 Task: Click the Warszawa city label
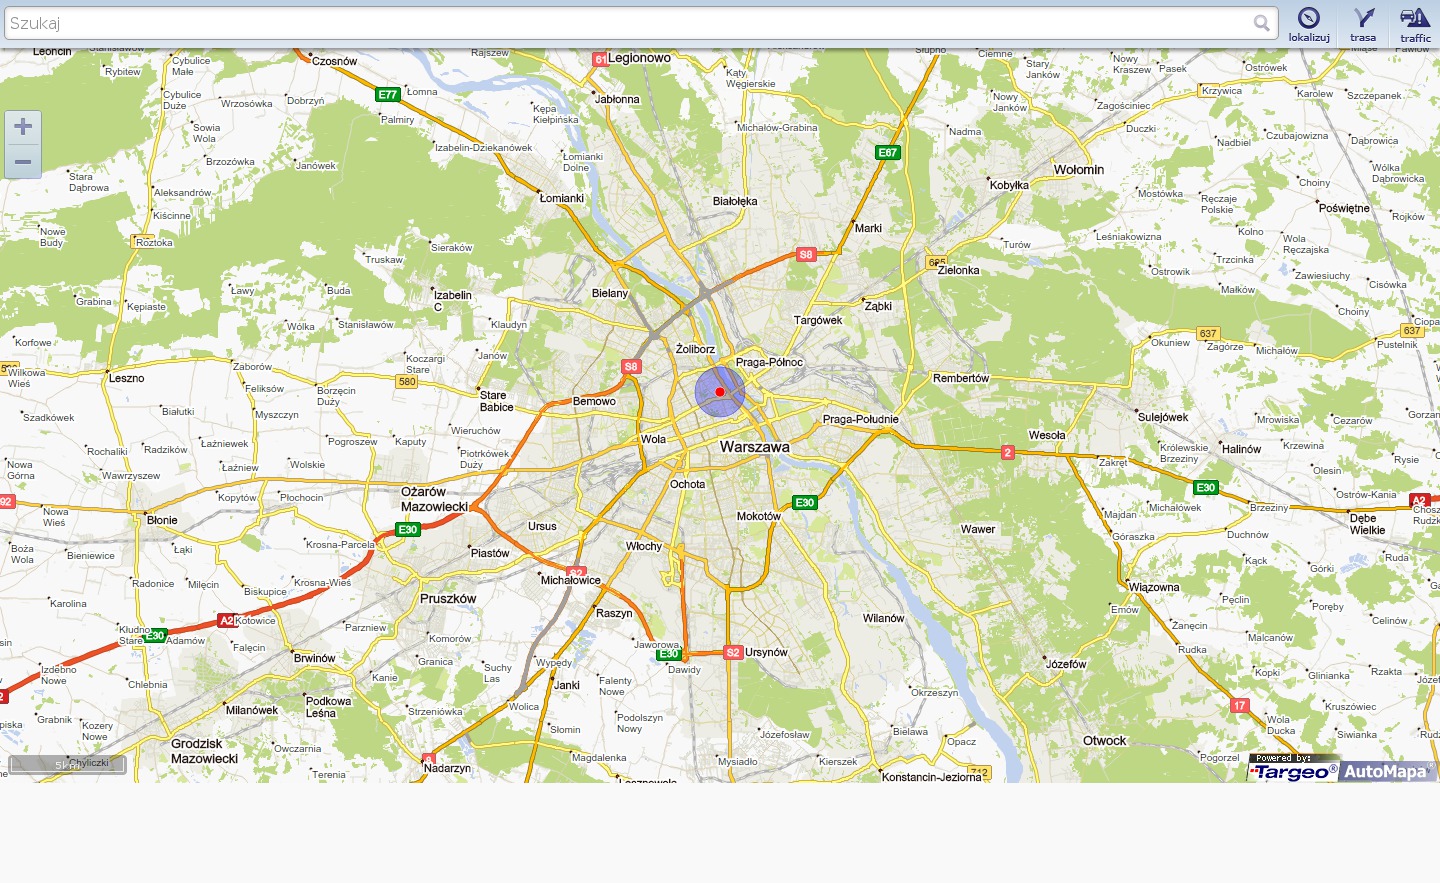pyautogui.click(x=755, y=447)
